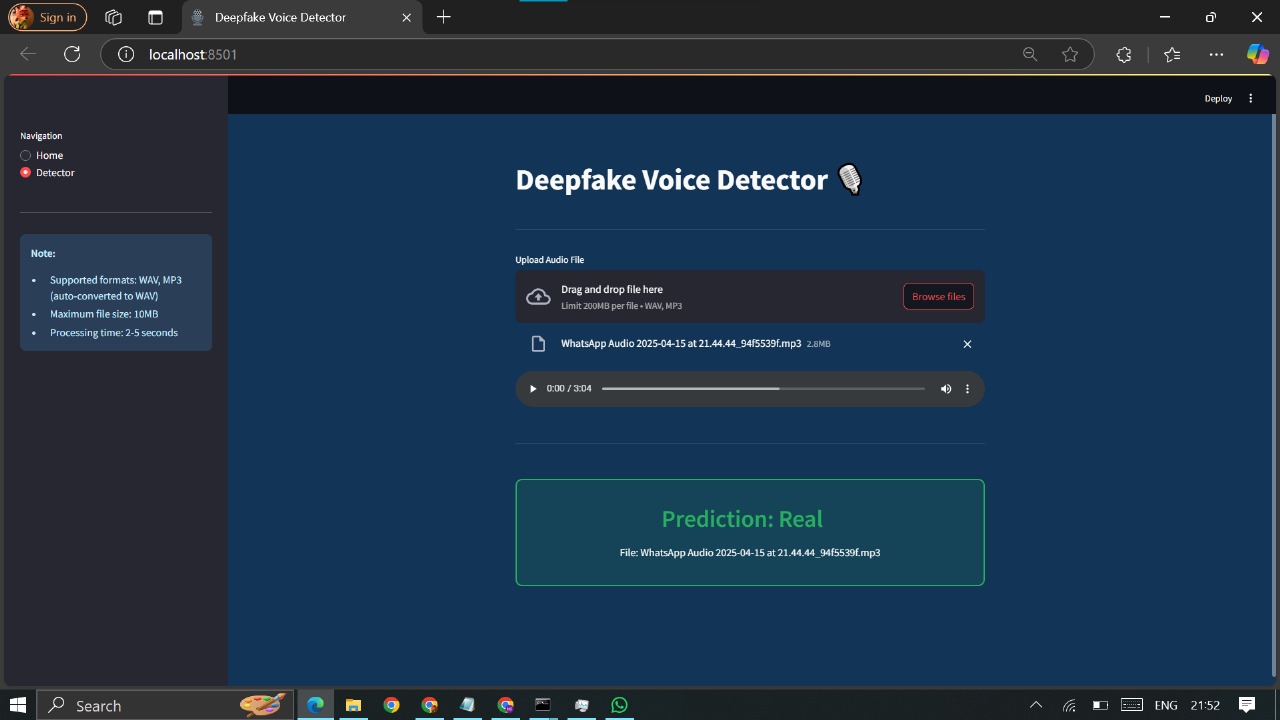Remove the uploaded WhatsApp Audio file
Screen dimensions: 1280x720
[967, 344]
